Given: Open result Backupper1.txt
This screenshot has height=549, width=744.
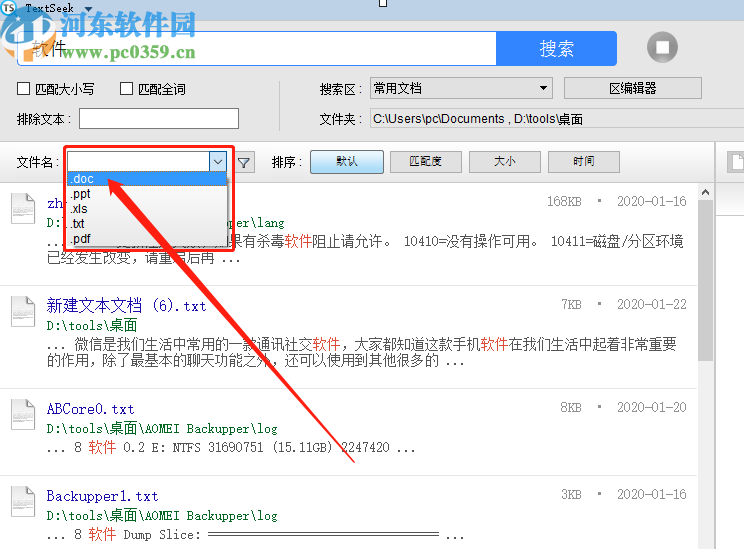Looking at the screenshot, I should point(102,496).
